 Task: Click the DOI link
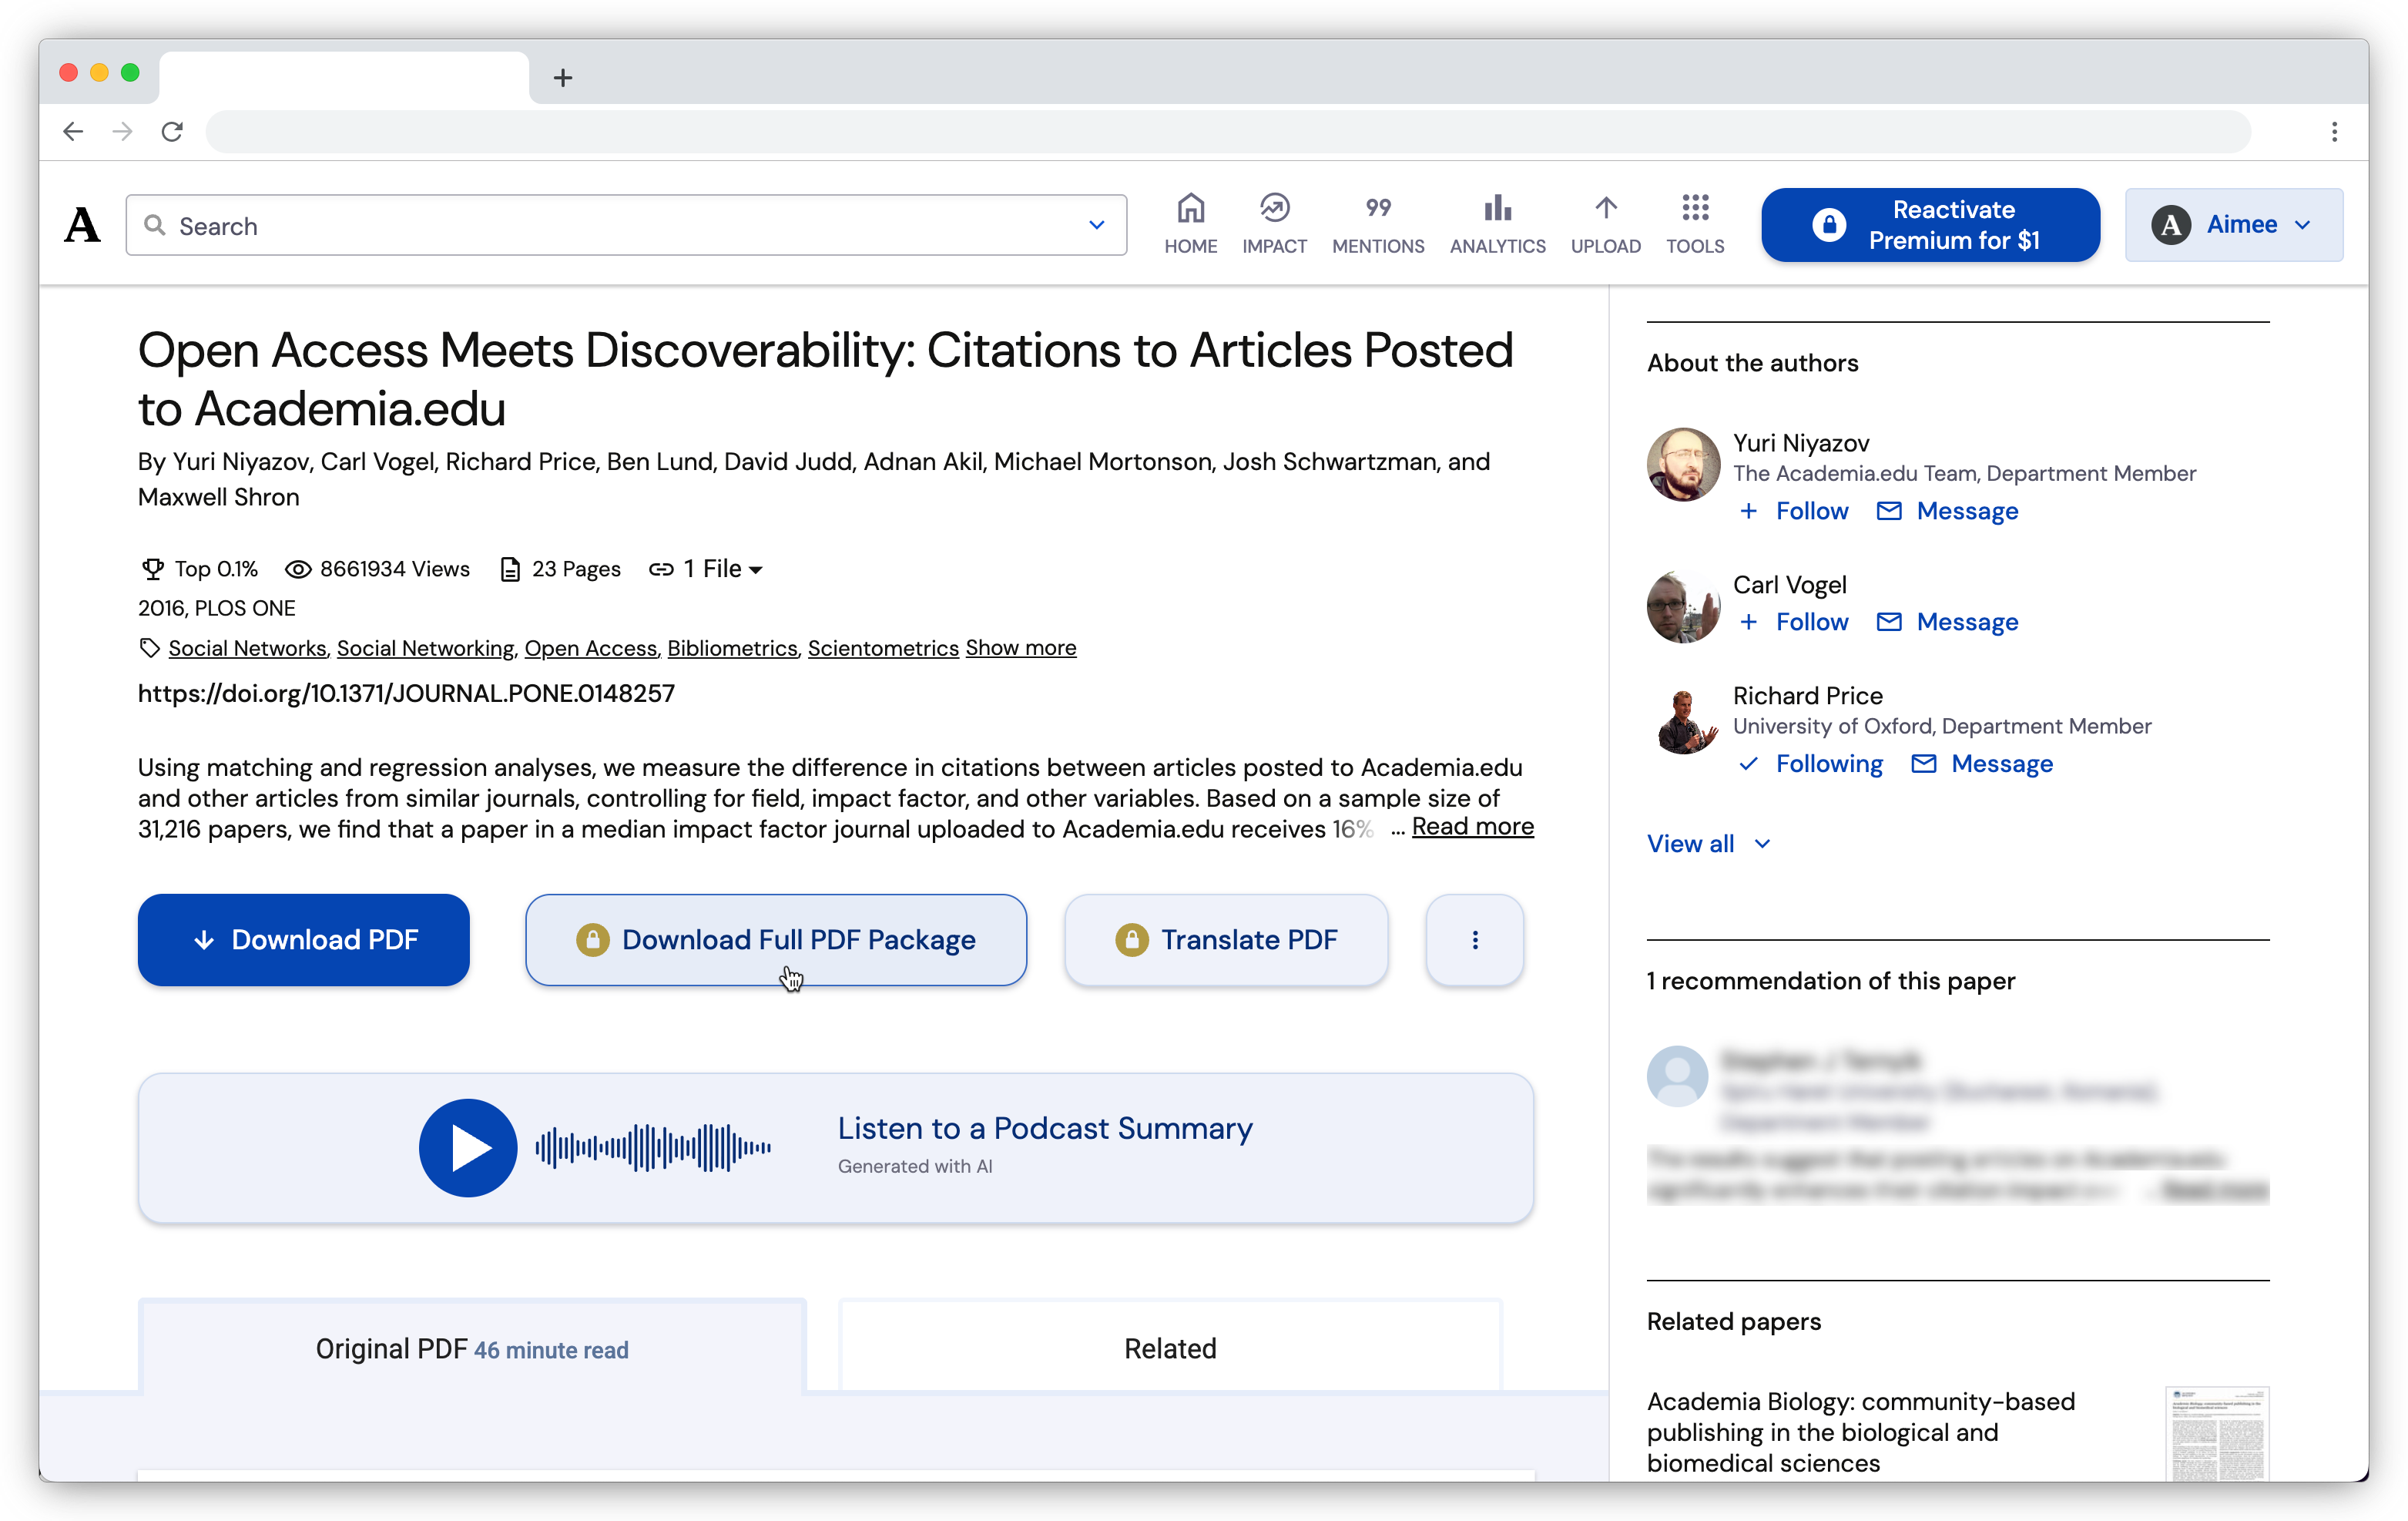coord(406,693)
